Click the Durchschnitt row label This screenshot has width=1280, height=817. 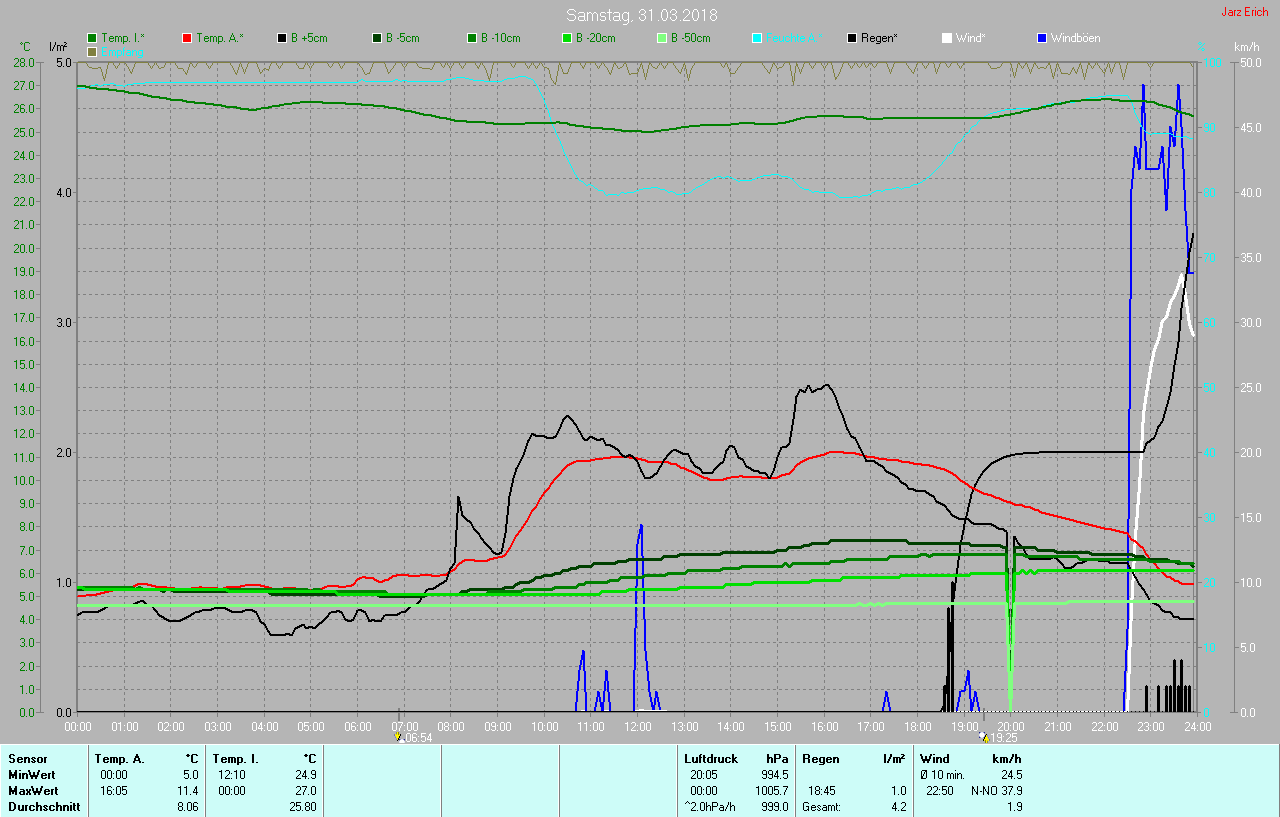click(x=43, y=807)
